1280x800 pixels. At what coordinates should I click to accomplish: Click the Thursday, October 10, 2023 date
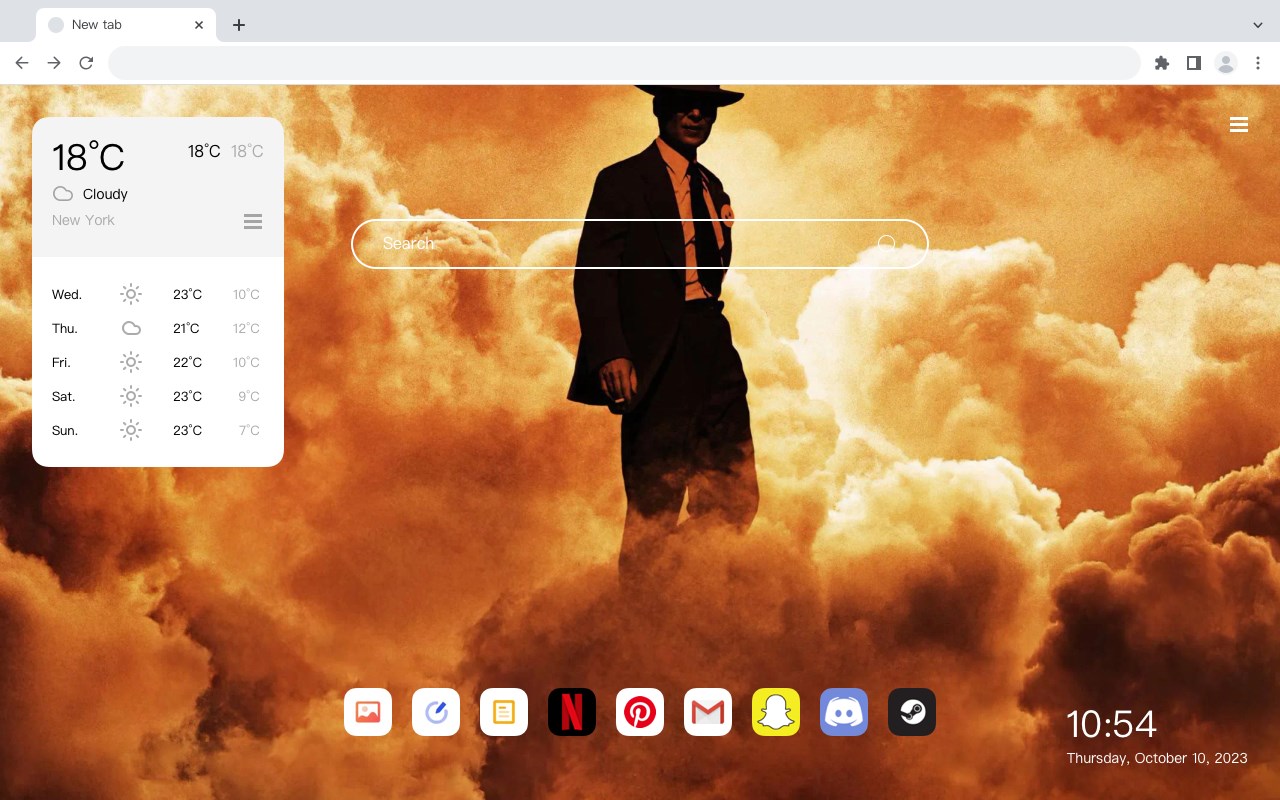[x=1157, y=758]
